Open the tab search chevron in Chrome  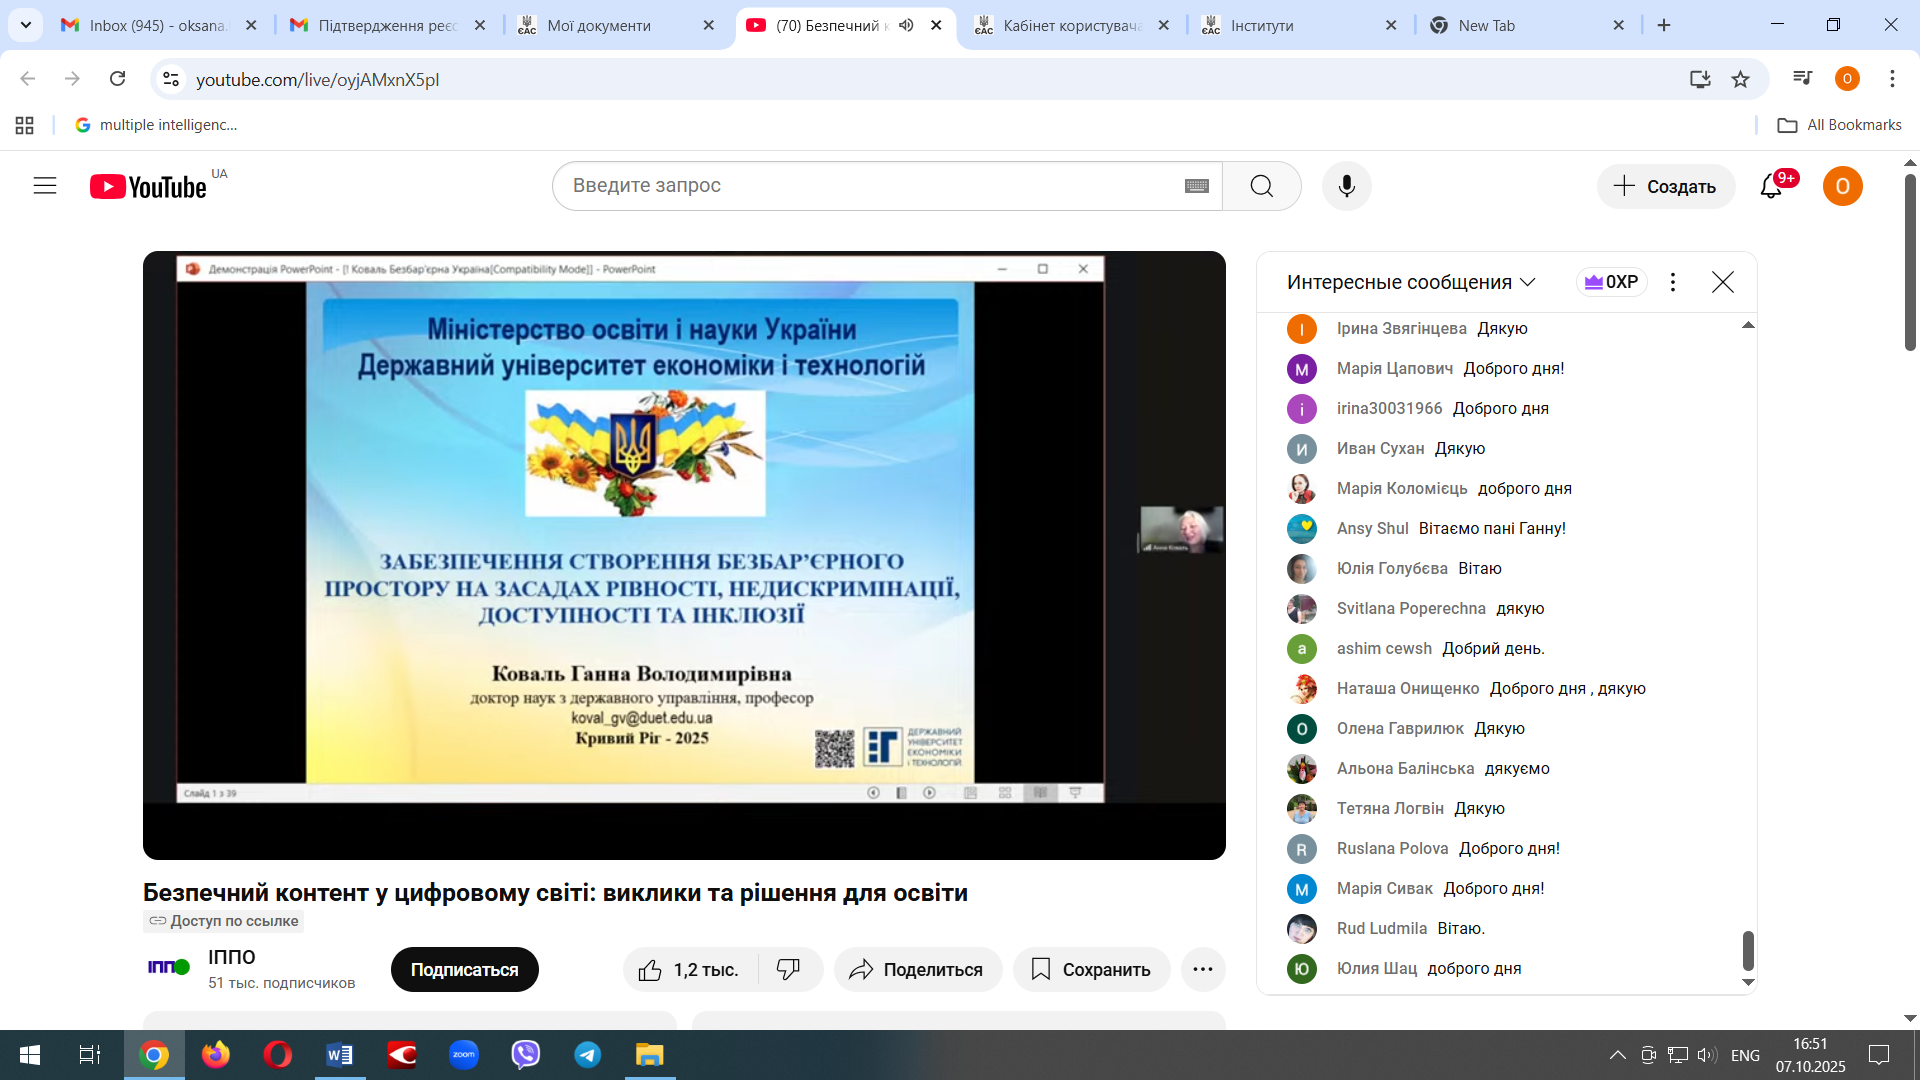(x=25, y=25)
